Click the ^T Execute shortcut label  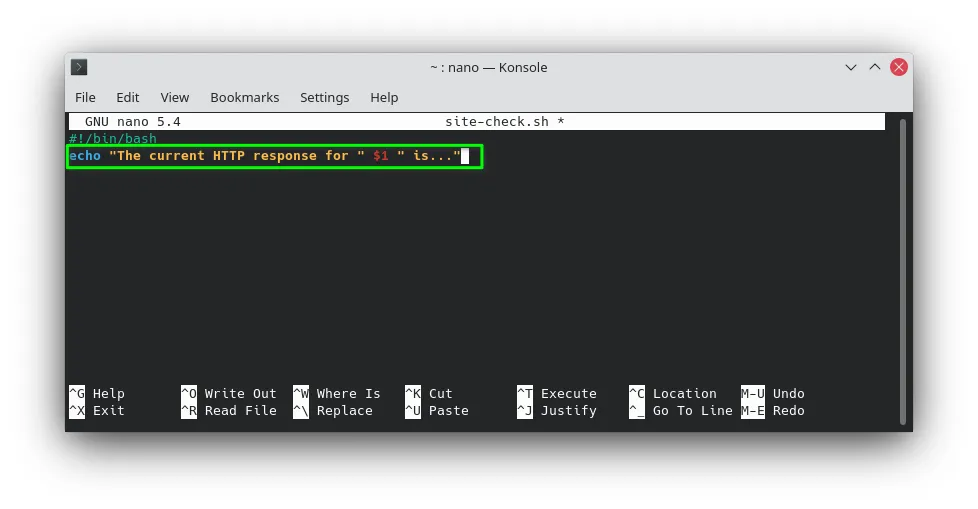pos(557,394)
